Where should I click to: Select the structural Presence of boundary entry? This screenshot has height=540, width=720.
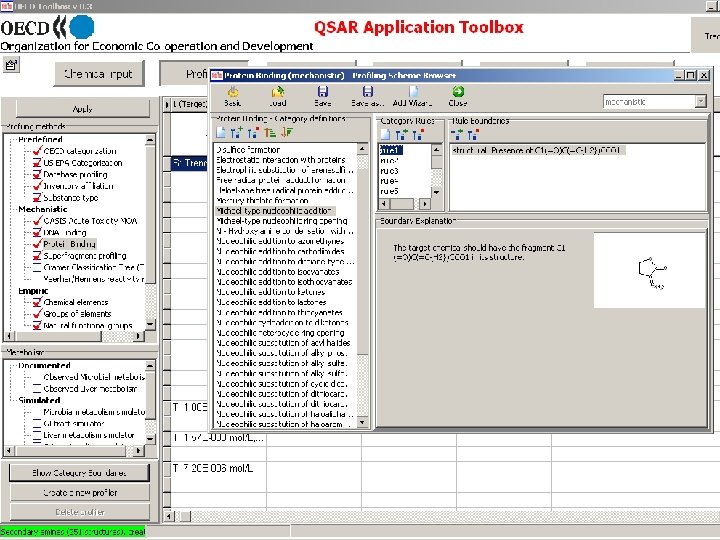click(x=537, y=150)
